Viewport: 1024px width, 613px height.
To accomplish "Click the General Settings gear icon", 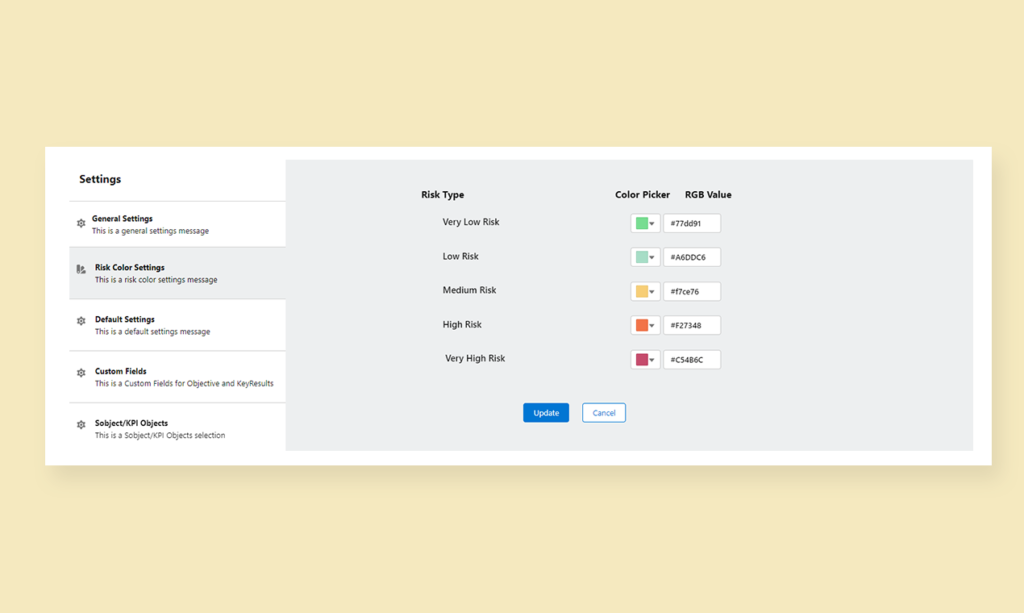I will tap(81, 223).
